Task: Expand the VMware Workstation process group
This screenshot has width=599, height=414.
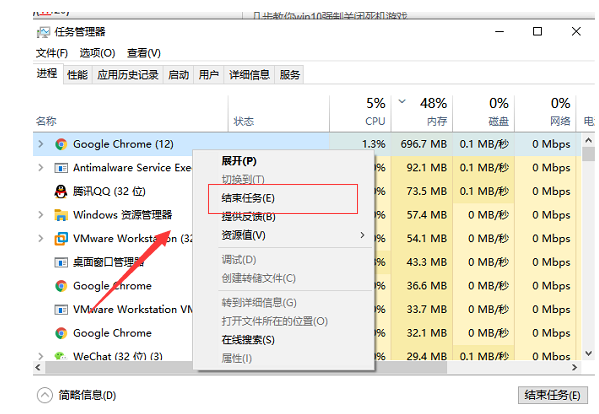Action: (x=40, y=239)
